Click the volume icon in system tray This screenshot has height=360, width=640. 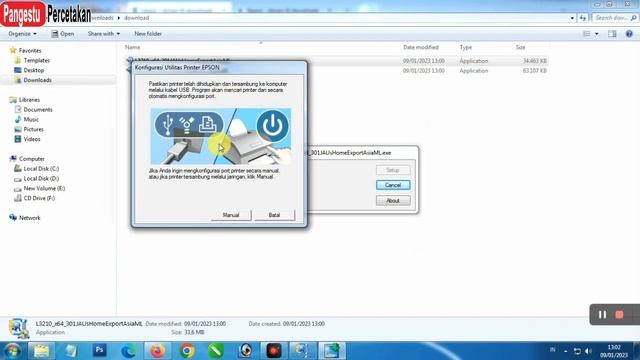589,351
